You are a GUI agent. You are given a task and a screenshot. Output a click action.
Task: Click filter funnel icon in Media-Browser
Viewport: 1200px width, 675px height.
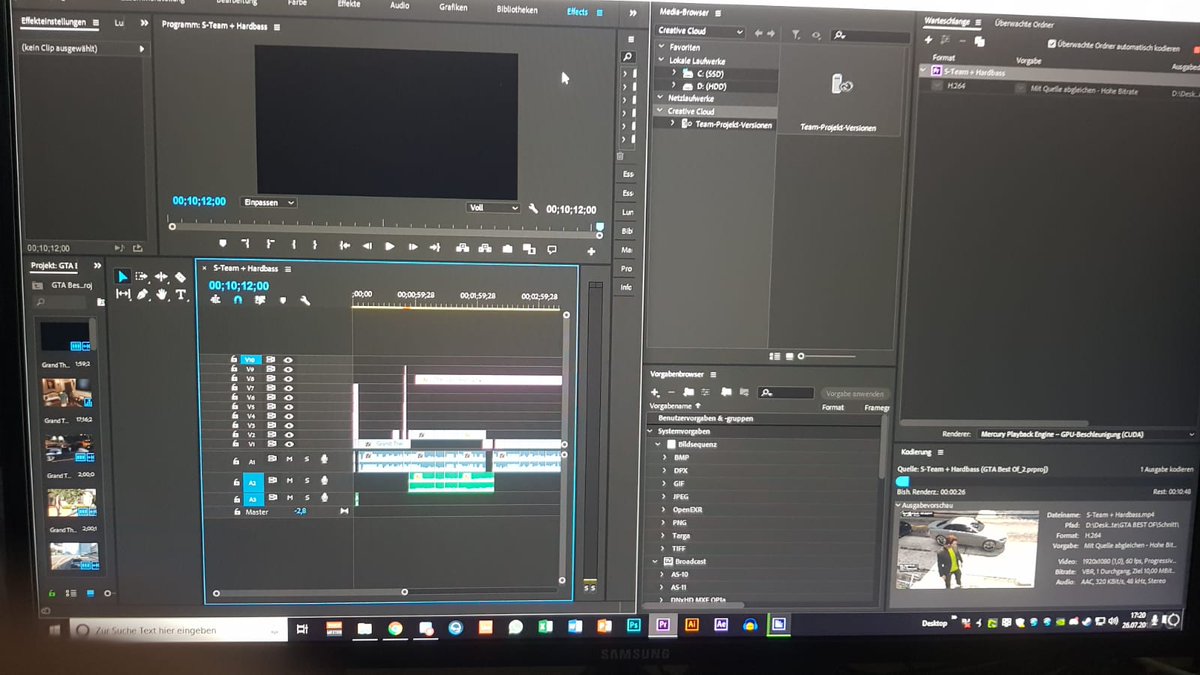[x=796, y=34]
